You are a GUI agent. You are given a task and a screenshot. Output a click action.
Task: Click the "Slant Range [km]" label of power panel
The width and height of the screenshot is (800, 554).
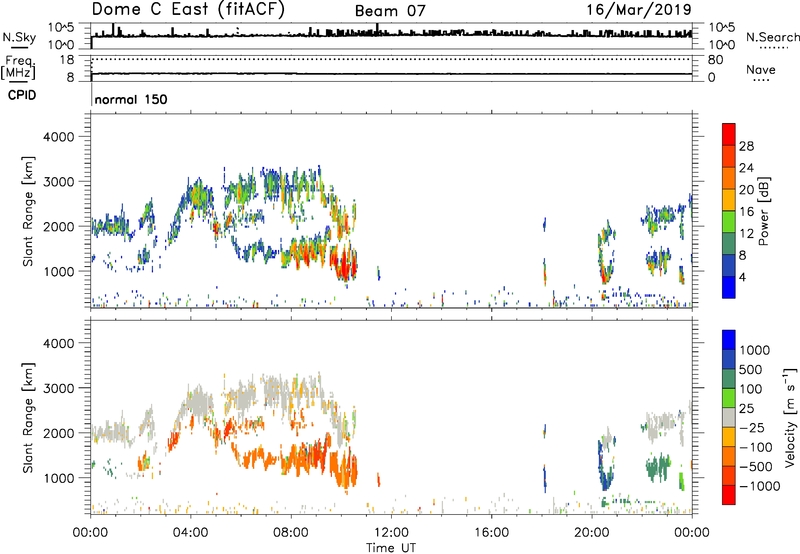[x=28, y=211]
